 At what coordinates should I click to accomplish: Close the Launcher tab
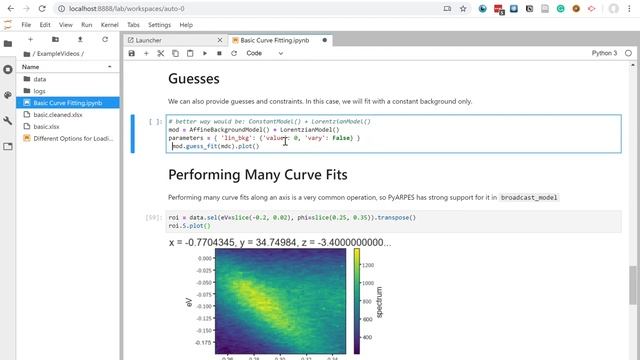pyautogui.click(x=220, y=40)
